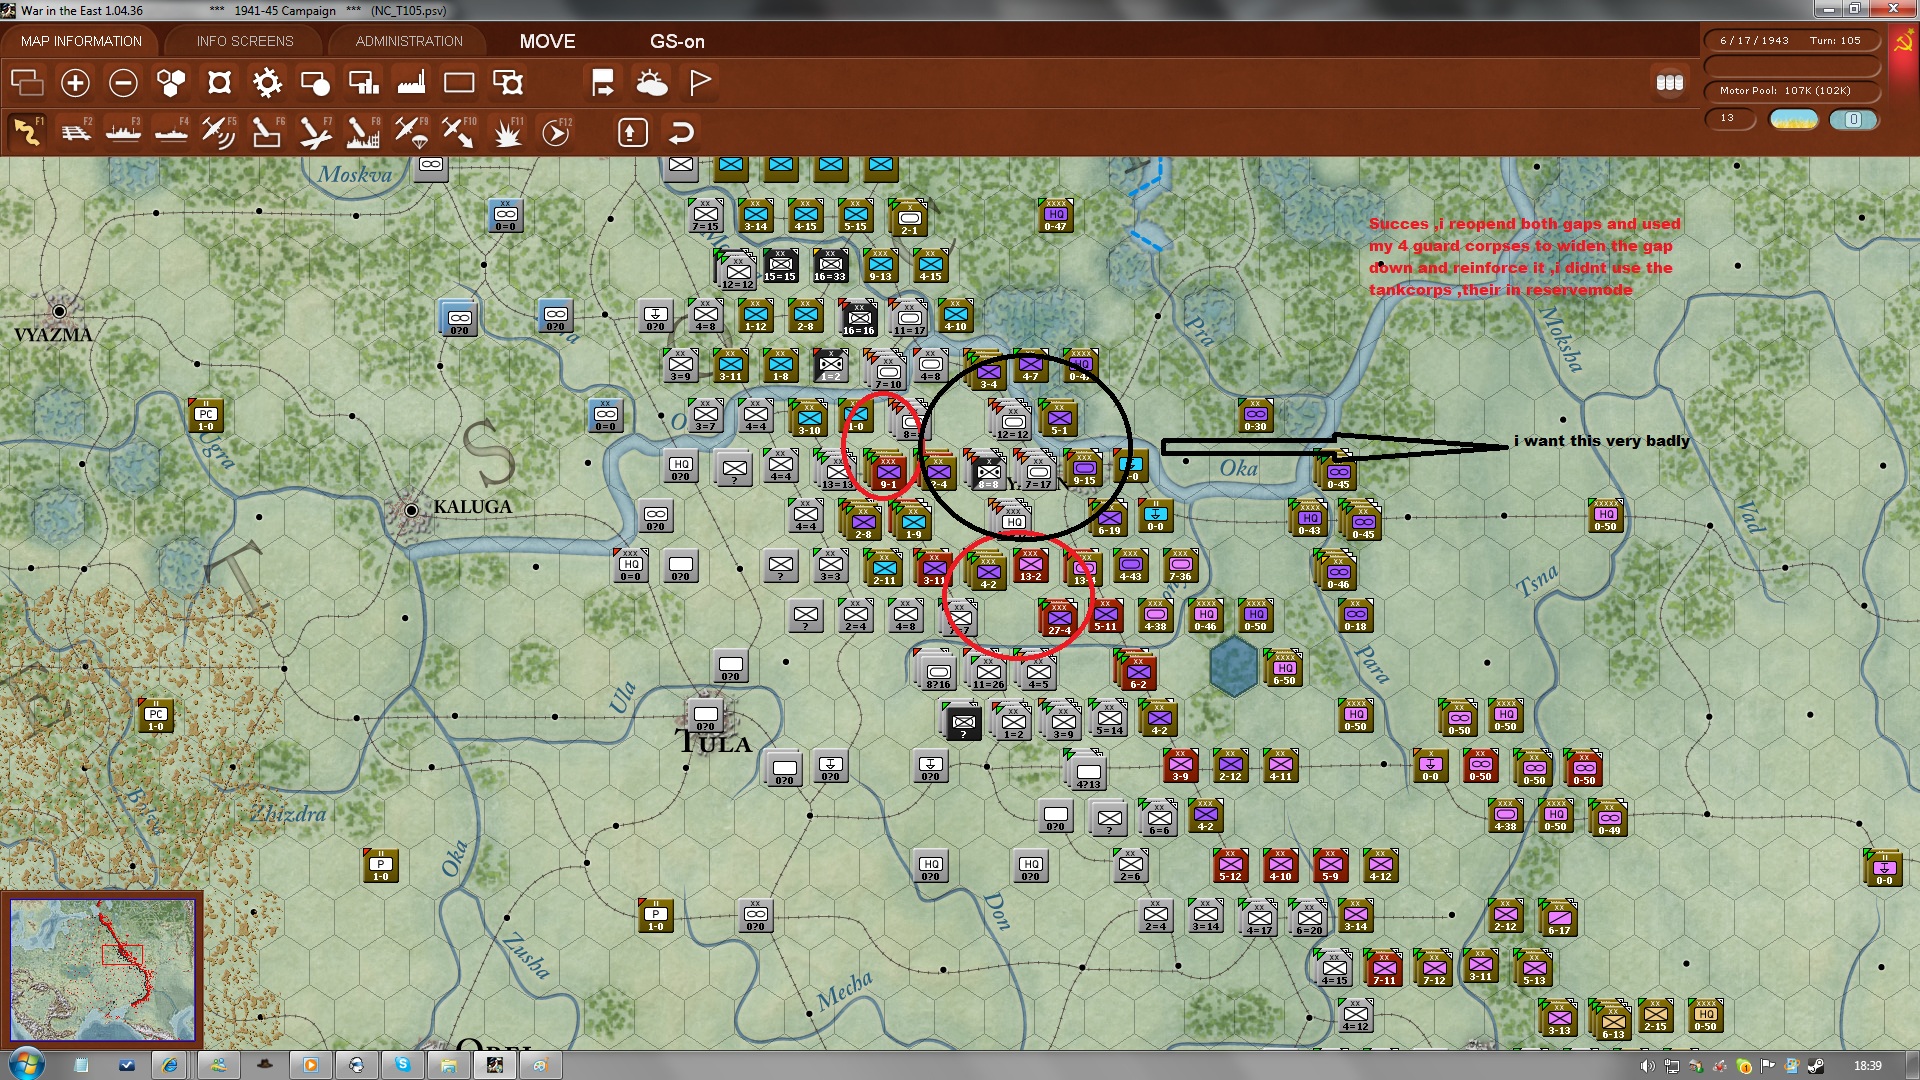Click the taskbar clock showing 18:39
The height and width of the screenshot is (1080, 1920).
point(1867,1066)
